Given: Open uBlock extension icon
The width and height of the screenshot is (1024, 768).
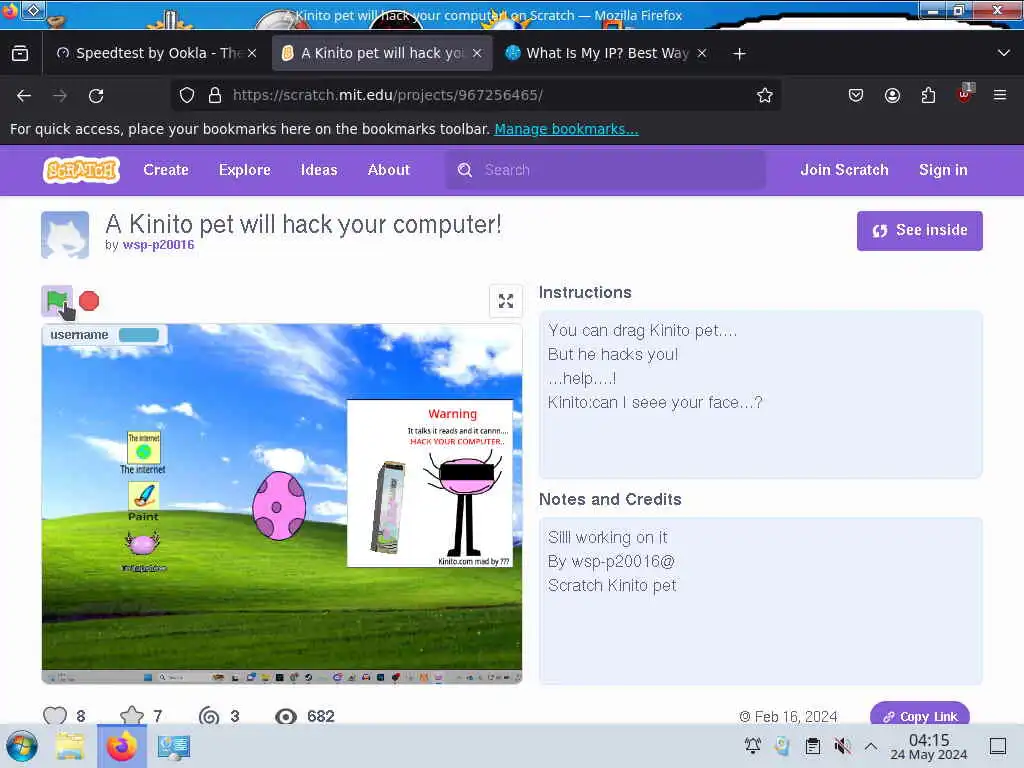Looking at the screenshot, I should point(965,94).
